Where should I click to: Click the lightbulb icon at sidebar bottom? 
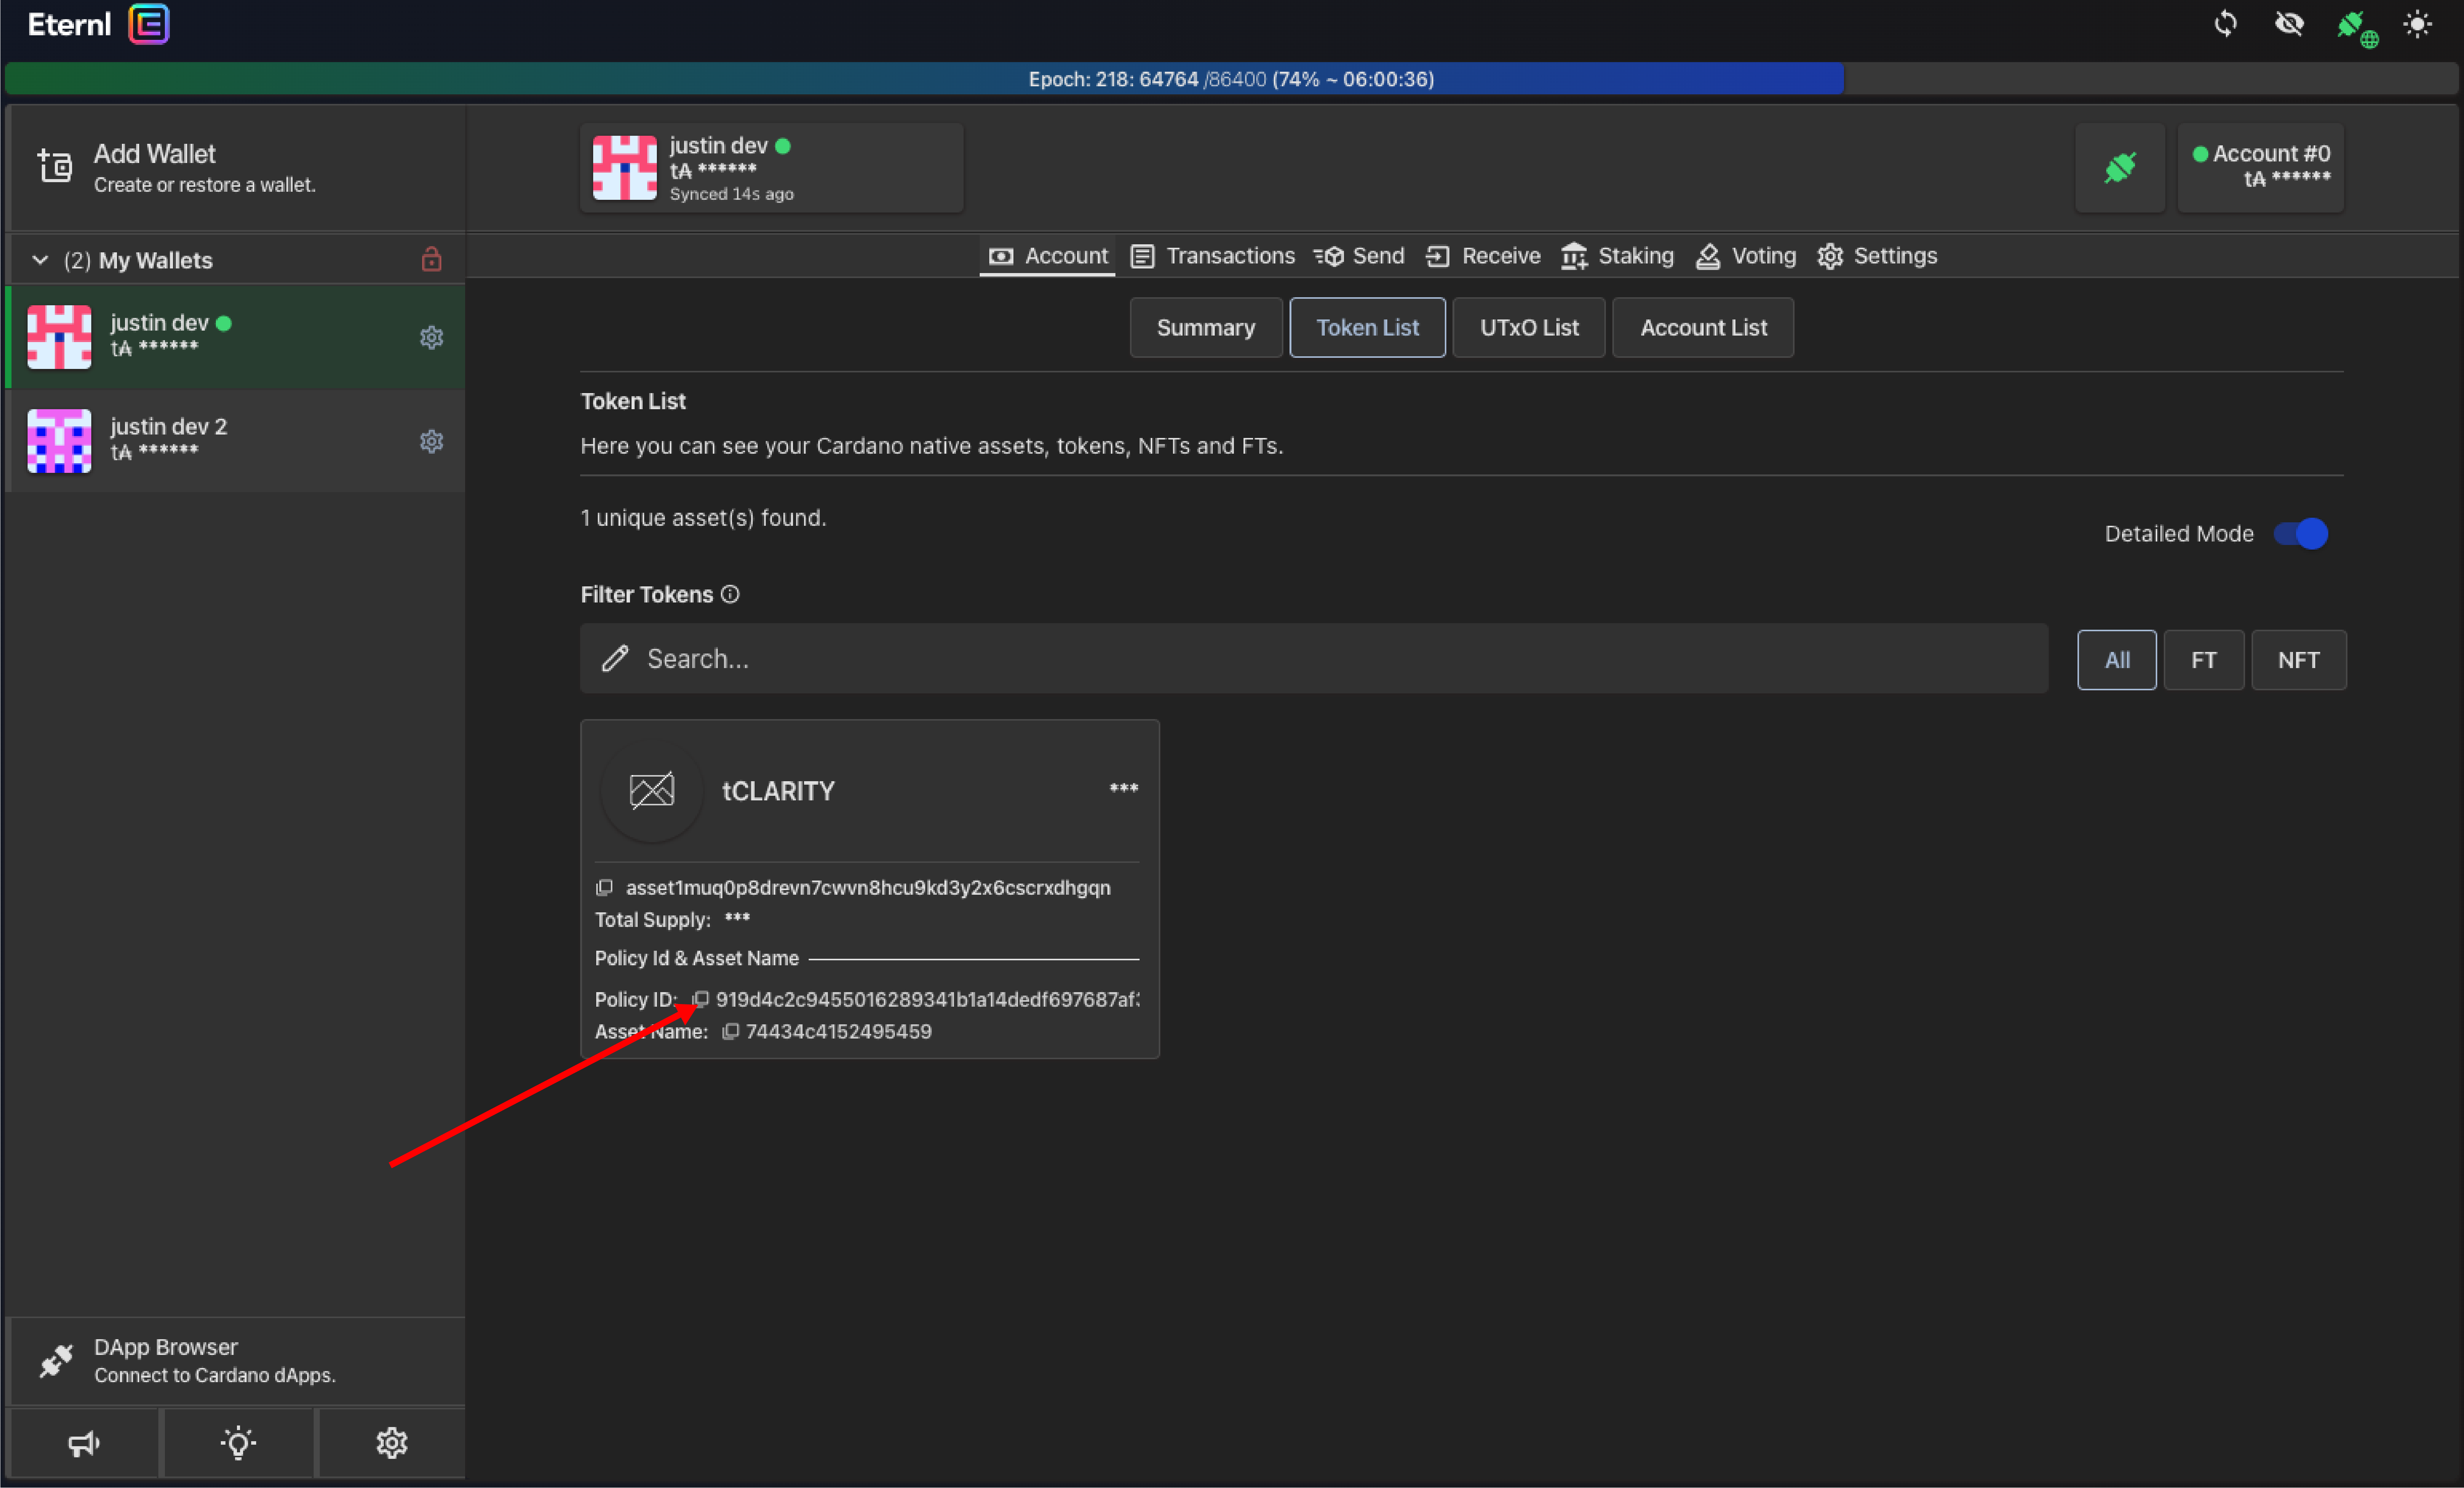coord(238,1443)
